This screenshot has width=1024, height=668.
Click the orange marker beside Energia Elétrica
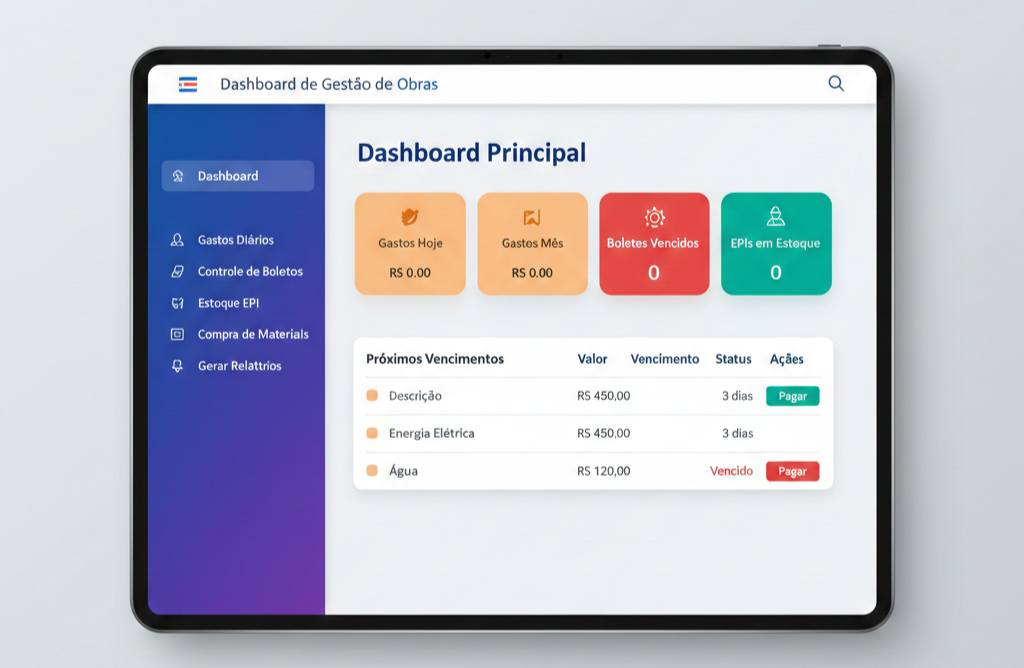point(372,433)
